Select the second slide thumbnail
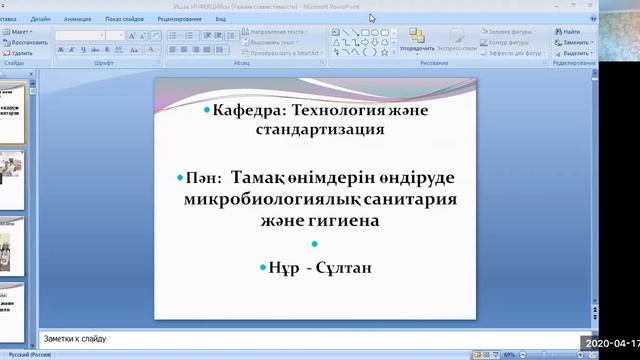This screenshot has width=640, height=360. 12,180
